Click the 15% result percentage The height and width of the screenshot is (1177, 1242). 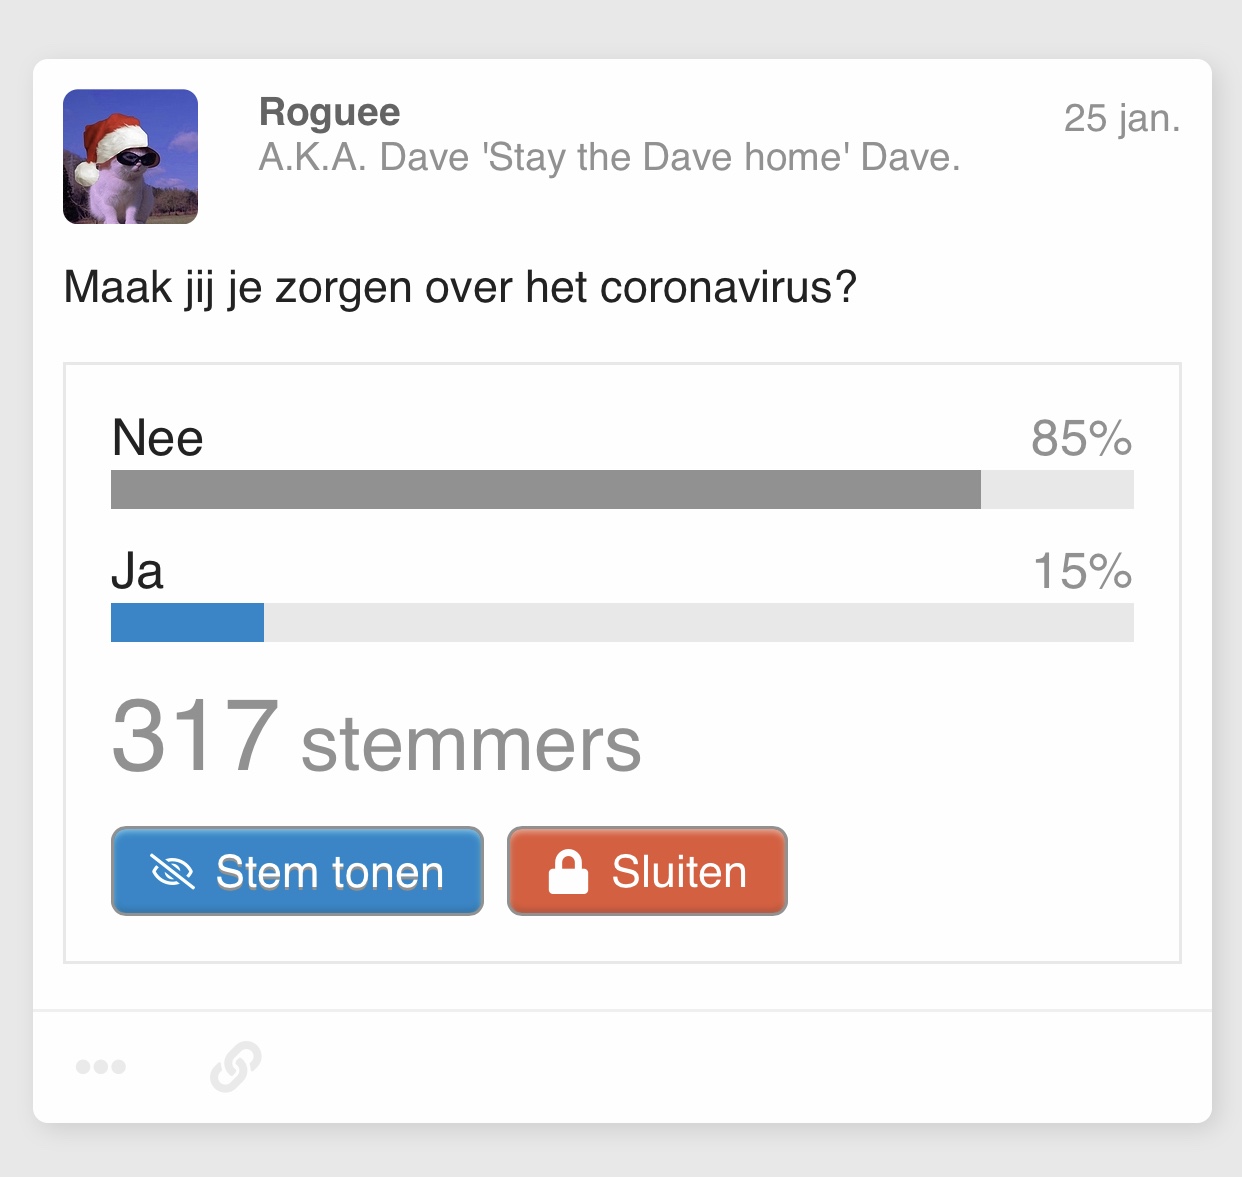1082,571
